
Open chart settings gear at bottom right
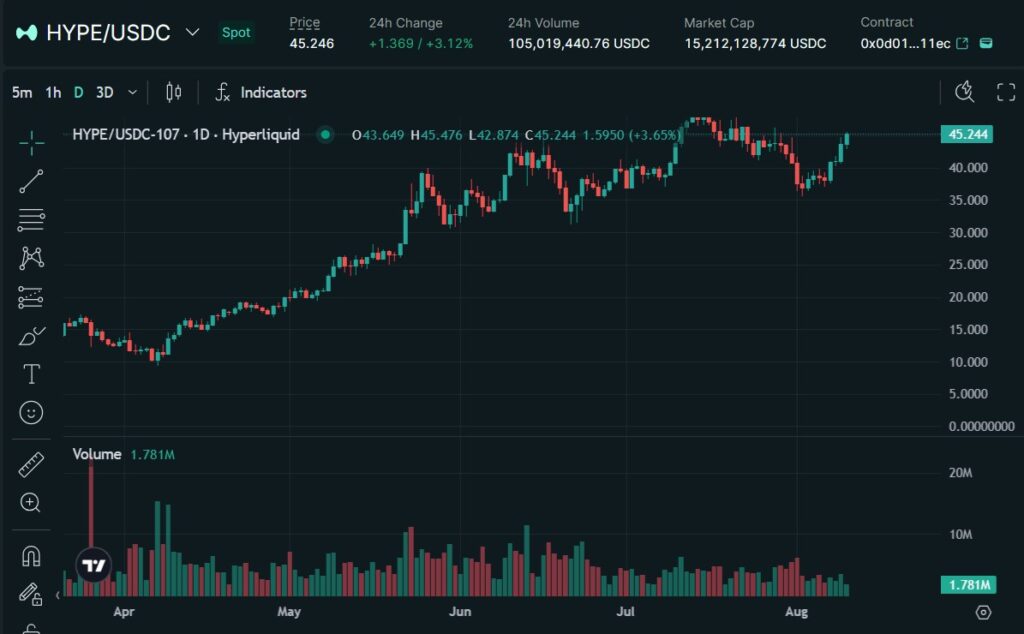coord(984,612)
